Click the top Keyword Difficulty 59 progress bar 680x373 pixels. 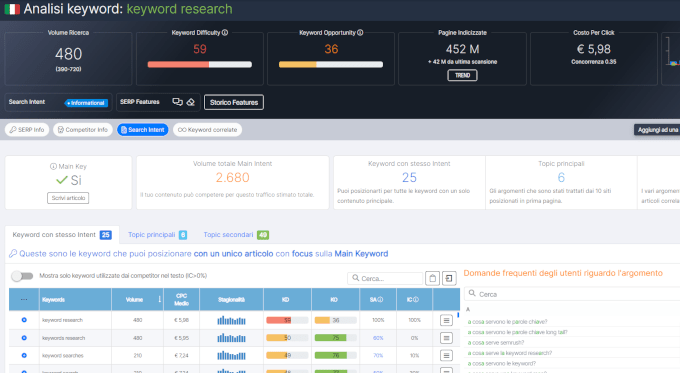click(199, 65)
